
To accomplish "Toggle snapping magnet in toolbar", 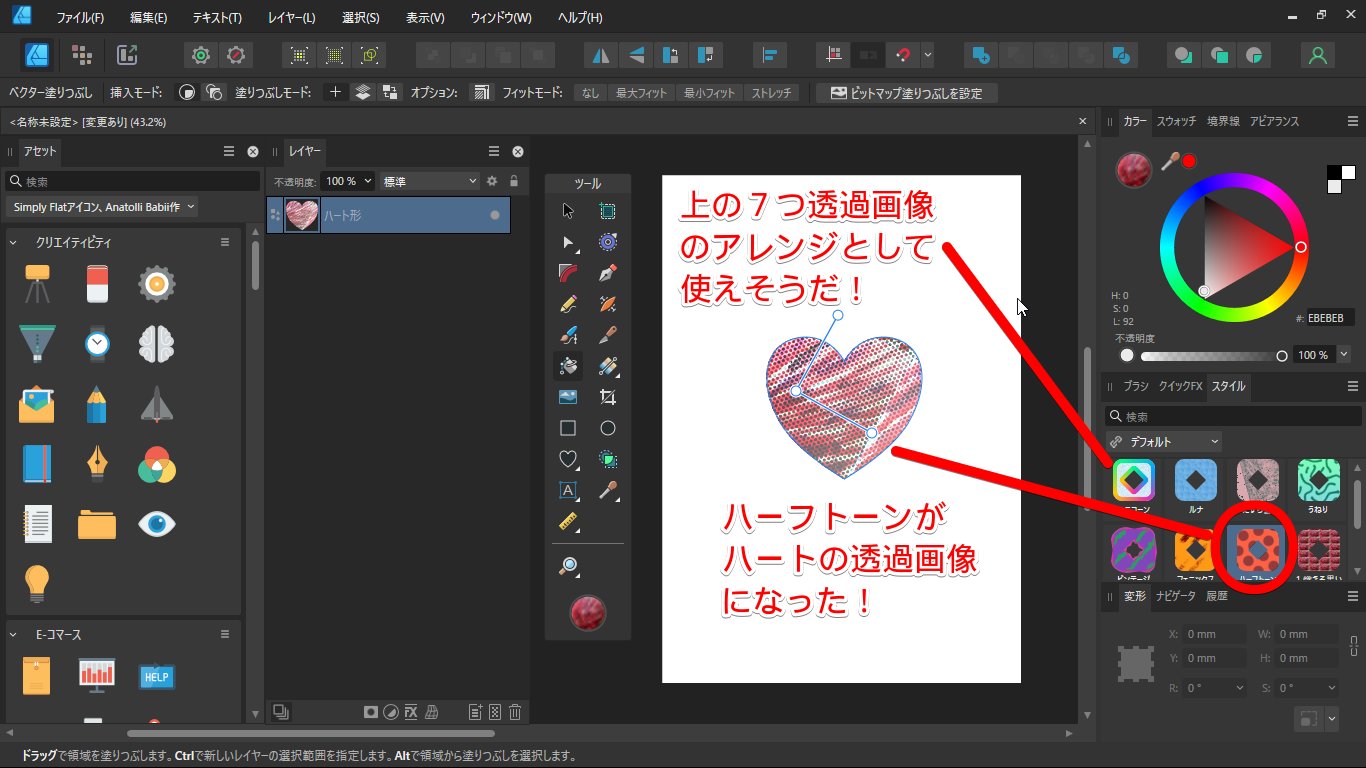I will (x=904, y=55).
